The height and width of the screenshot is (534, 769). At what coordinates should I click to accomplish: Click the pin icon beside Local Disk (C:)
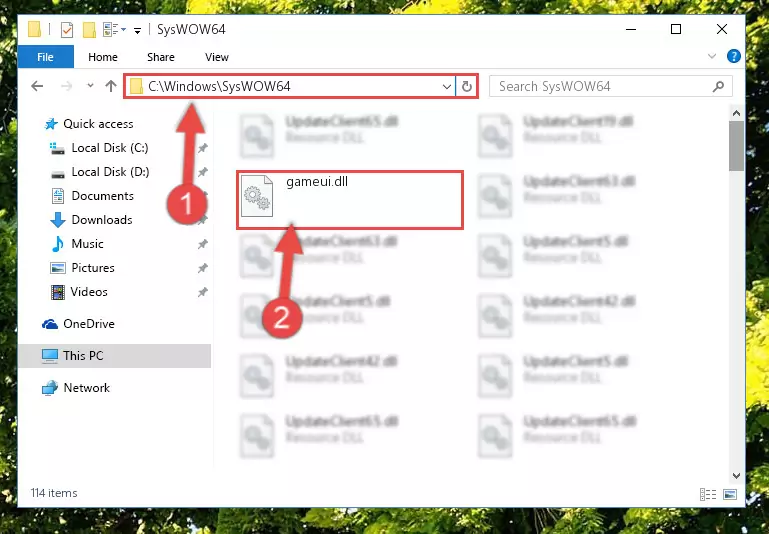(202, 148)
